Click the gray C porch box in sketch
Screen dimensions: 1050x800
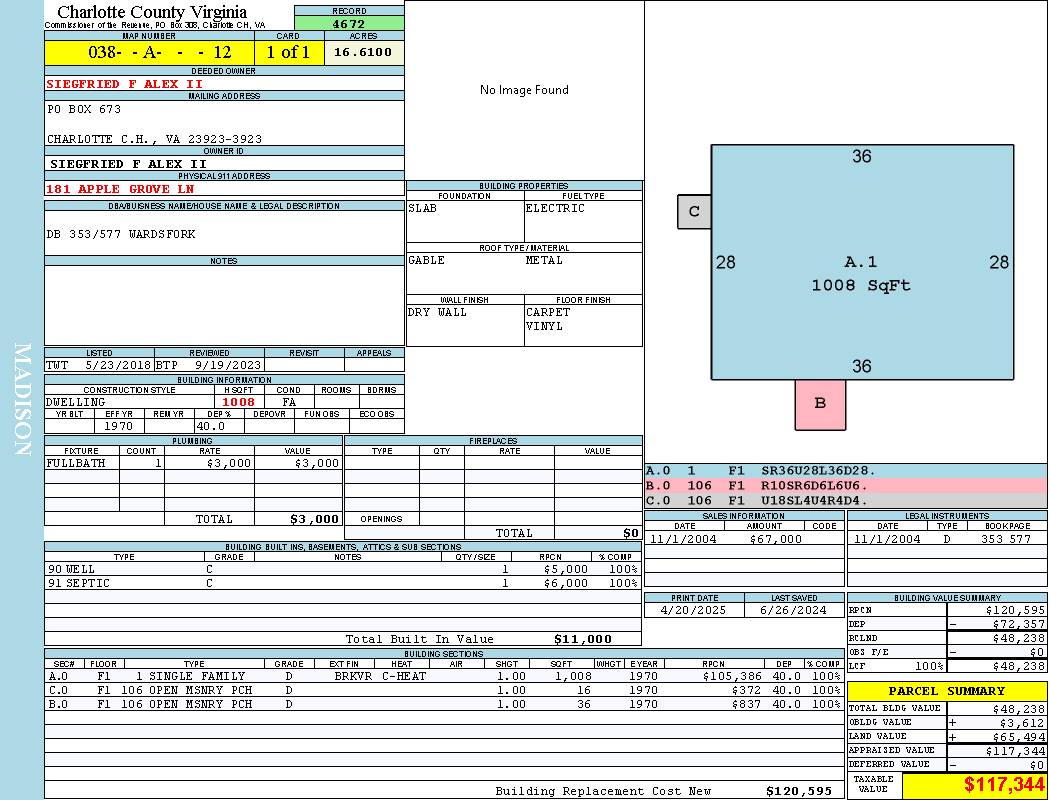(x=694, y=212)
